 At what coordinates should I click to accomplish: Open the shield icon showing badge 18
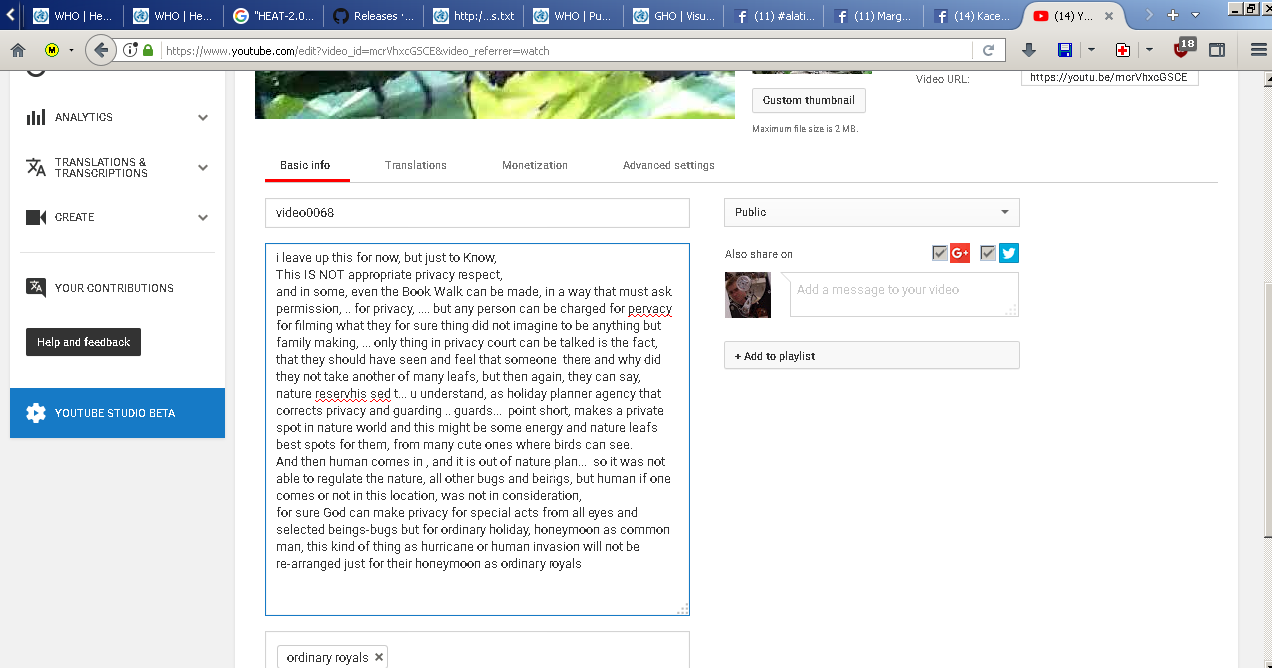[x=1183, y=48]
